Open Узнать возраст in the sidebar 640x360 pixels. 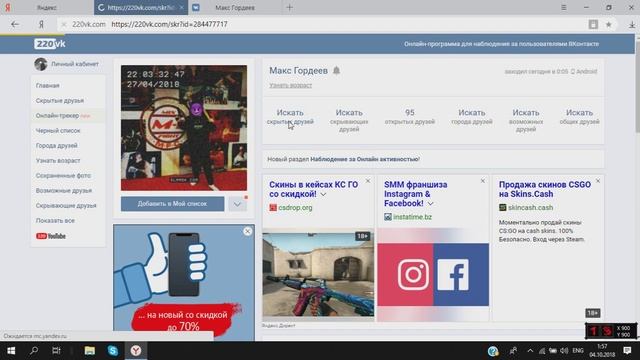coord(58,160)
